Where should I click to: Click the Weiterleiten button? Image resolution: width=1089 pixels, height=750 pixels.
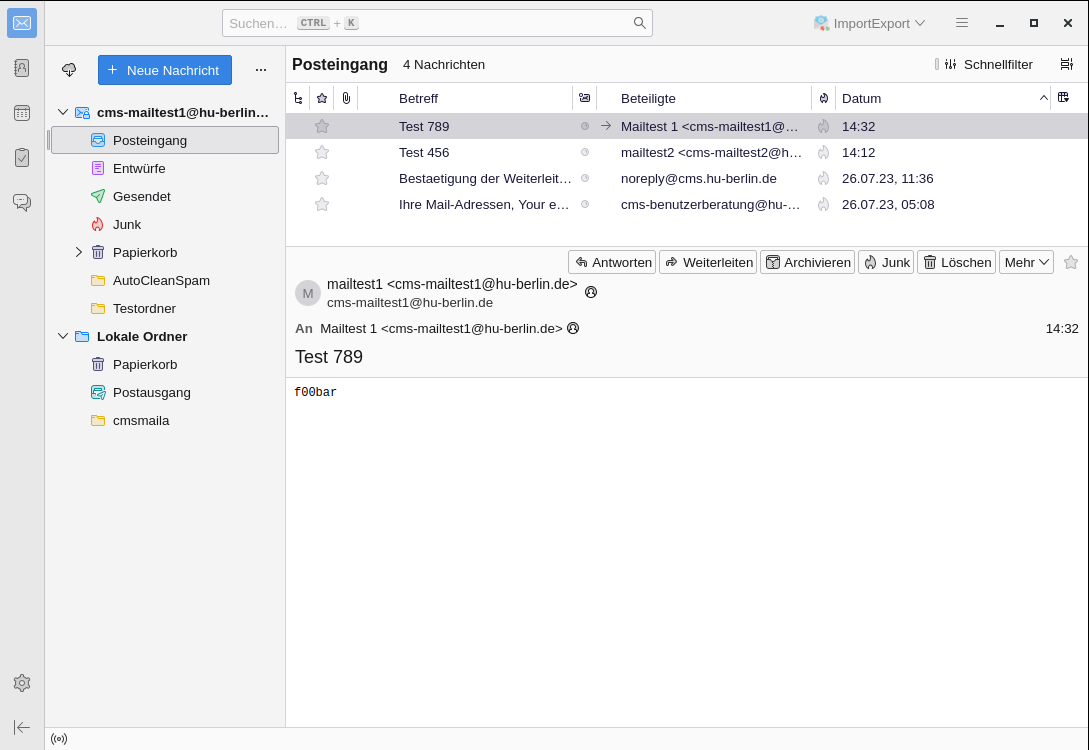708,262
